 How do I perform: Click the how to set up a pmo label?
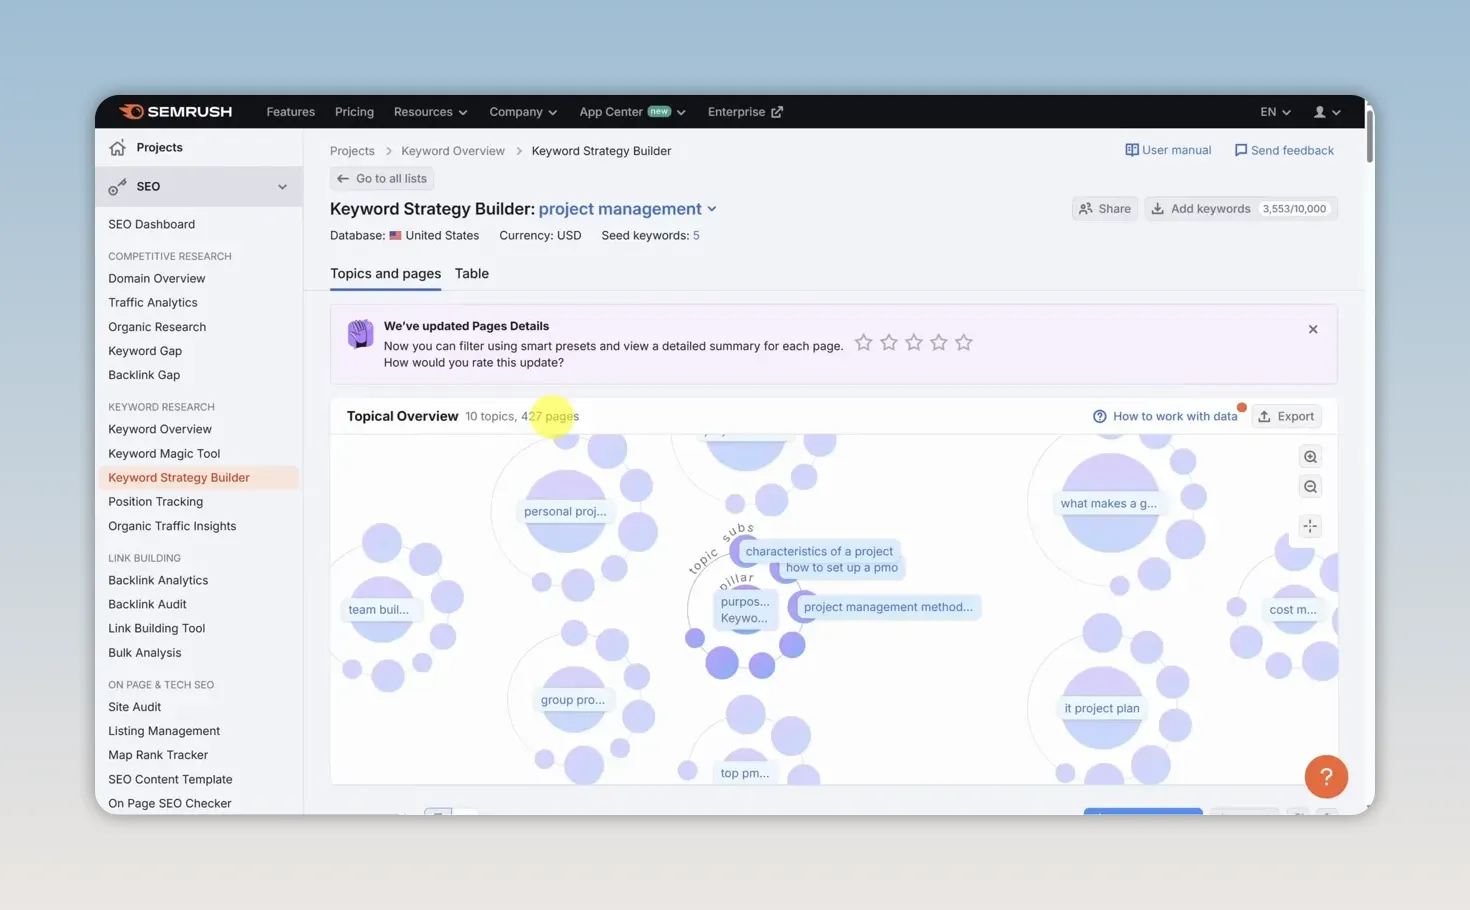842,567
